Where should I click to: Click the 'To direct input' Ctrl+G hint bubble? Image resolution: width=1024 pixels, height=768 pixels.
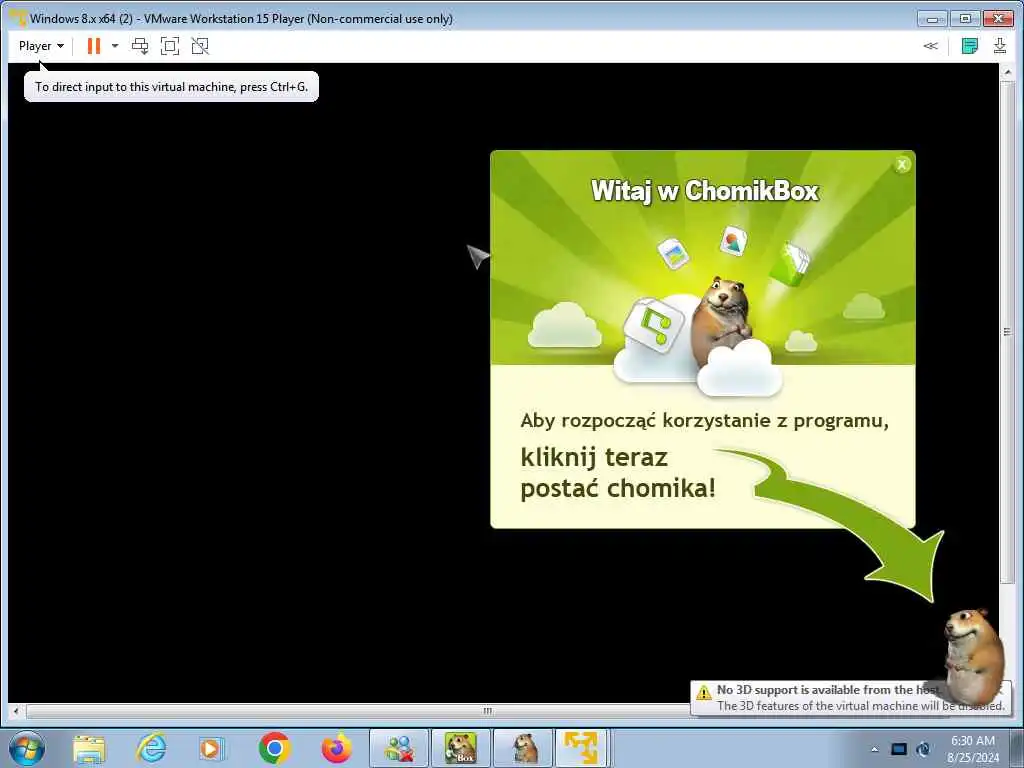[x=171, y=86]
